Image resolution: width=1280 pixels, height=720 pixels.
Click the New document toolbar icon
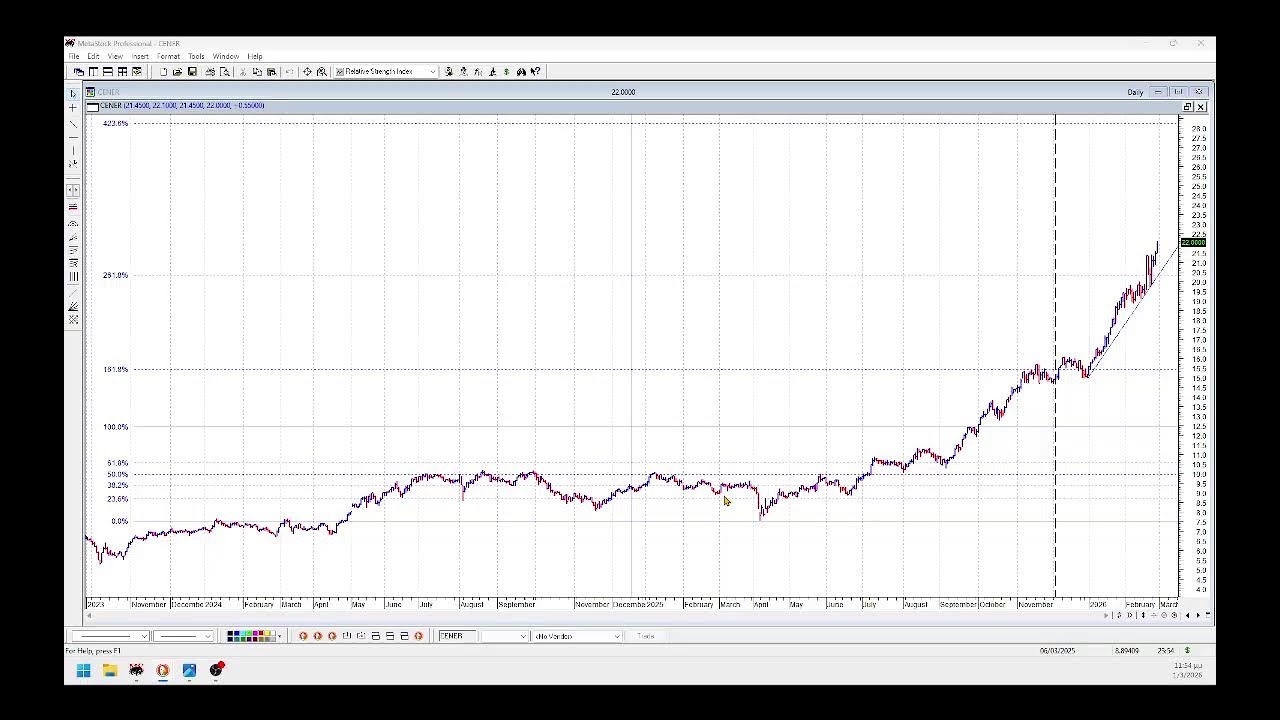coord(164,72)
